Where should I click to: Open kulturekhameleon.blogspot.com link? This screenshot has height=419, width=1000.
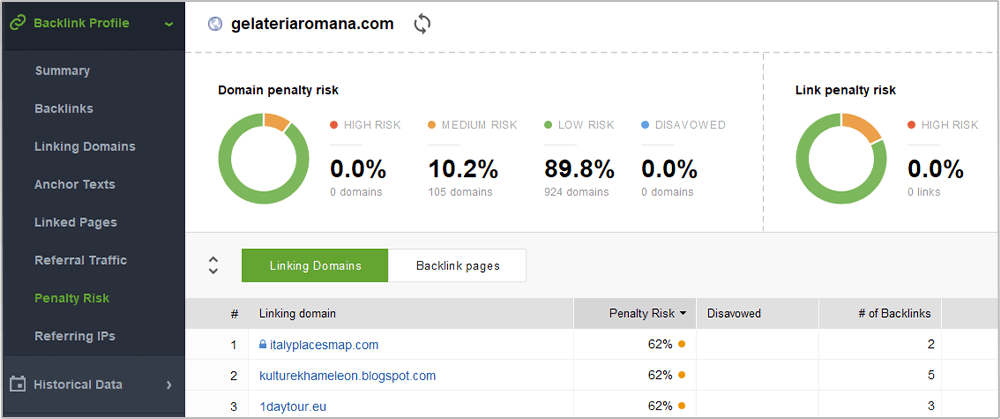pyautogui.click(x=348, y=376)
